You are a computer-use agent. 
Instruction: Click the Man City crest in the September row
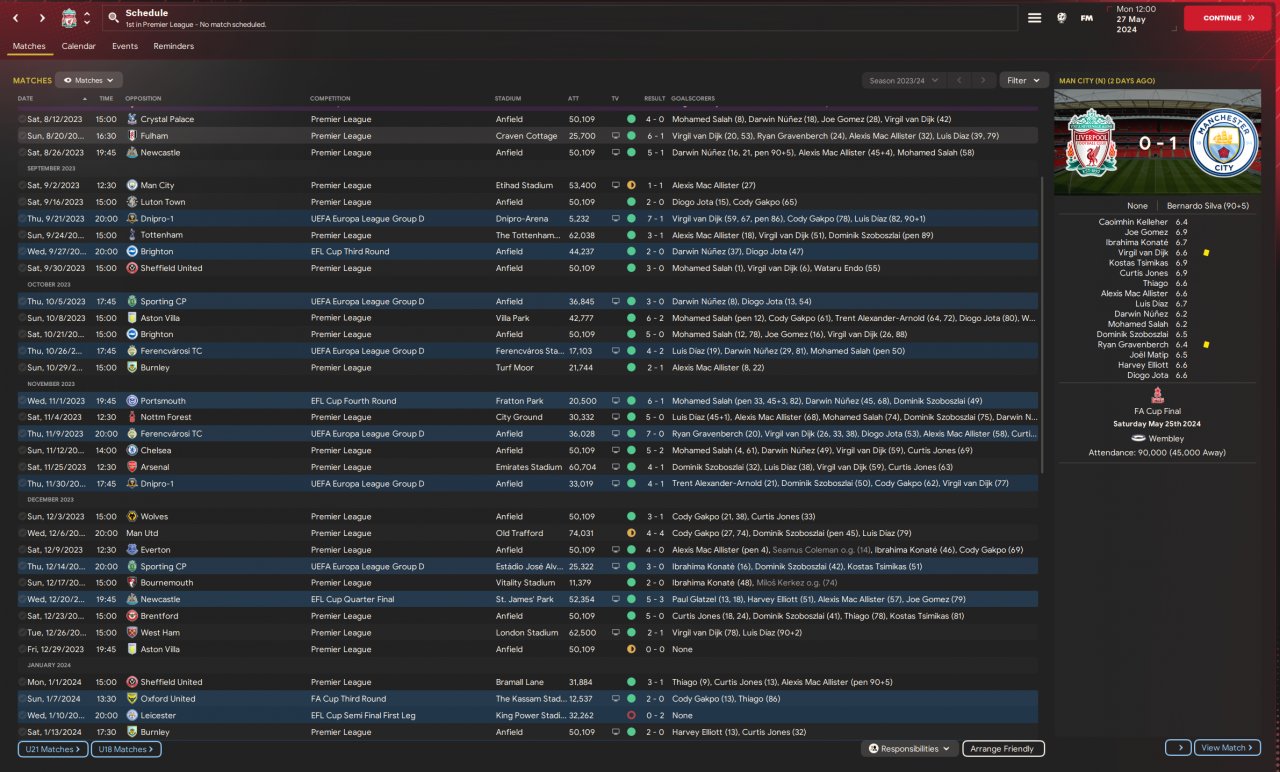(132, 185)
